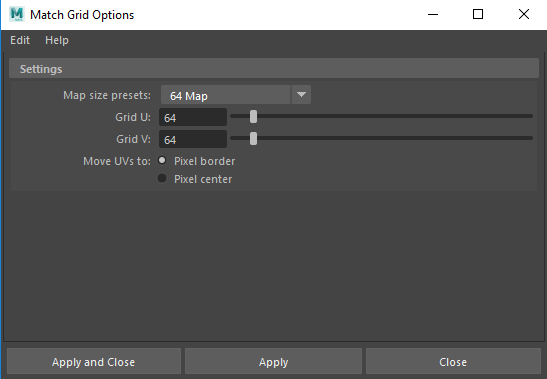The height and width of the screenshot is (379, 547).
Task: Click the Apply and Close button
Action: [x=93, y=362]
